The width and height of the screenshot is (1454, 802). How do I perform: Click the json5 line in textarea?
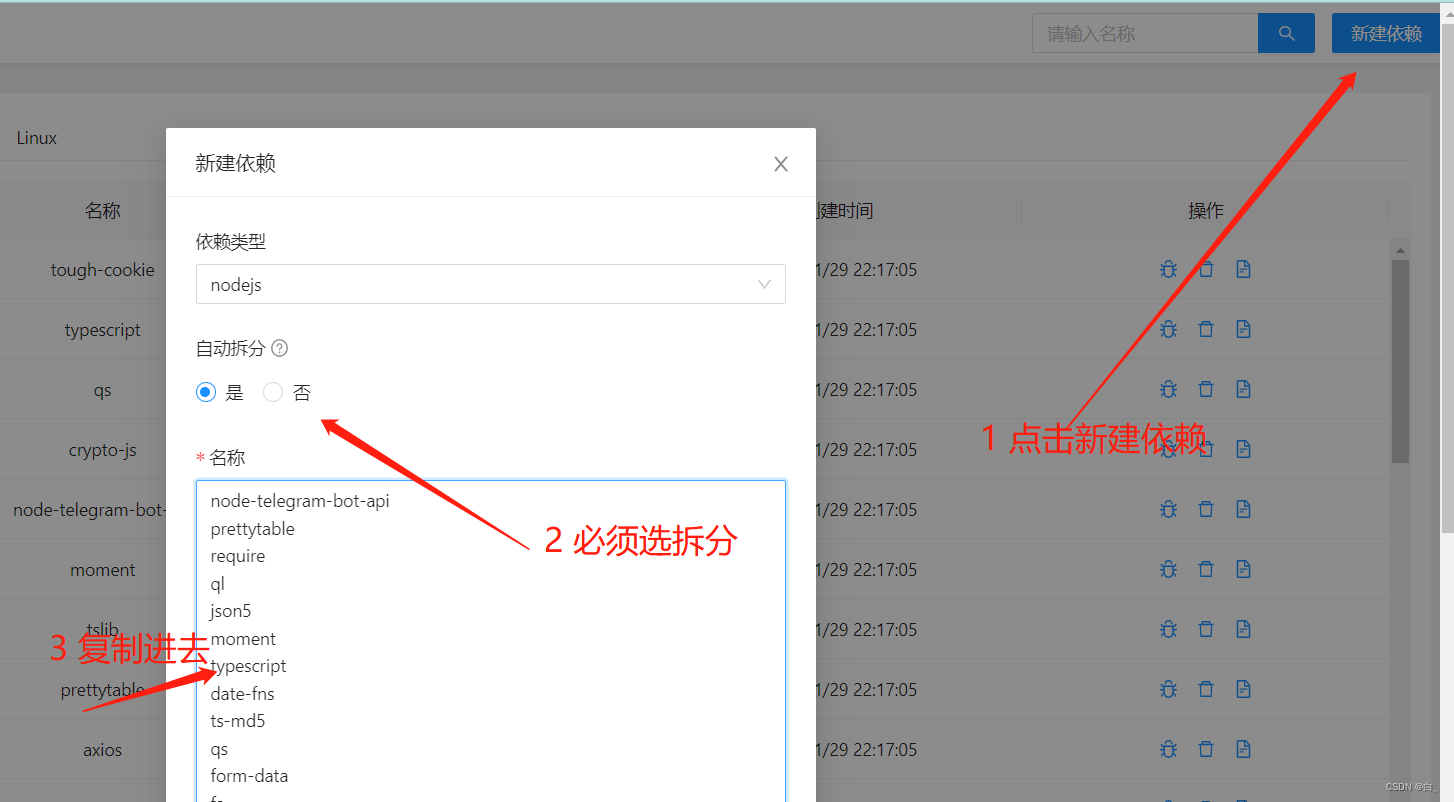(231, 611)
